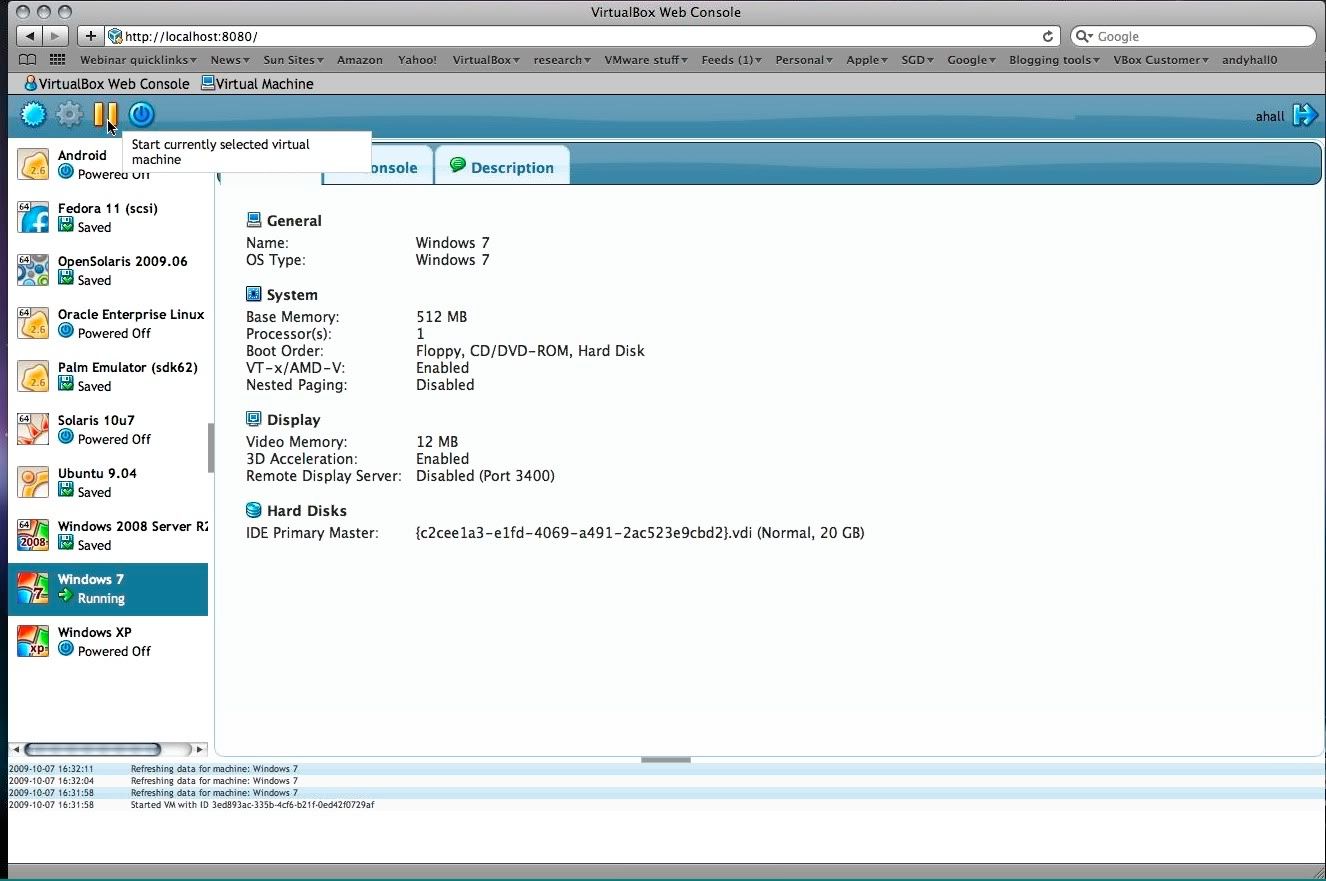Open the Feeds (1) bookmark dropdown

click(x=731, y=60)
